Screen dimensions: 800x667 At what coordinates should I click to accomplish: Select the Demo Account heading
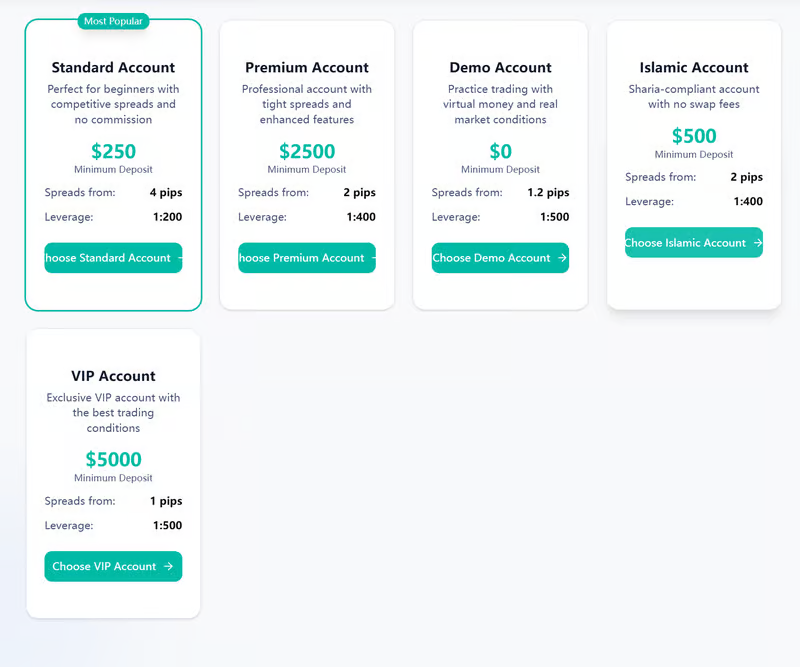coord(500,68)
